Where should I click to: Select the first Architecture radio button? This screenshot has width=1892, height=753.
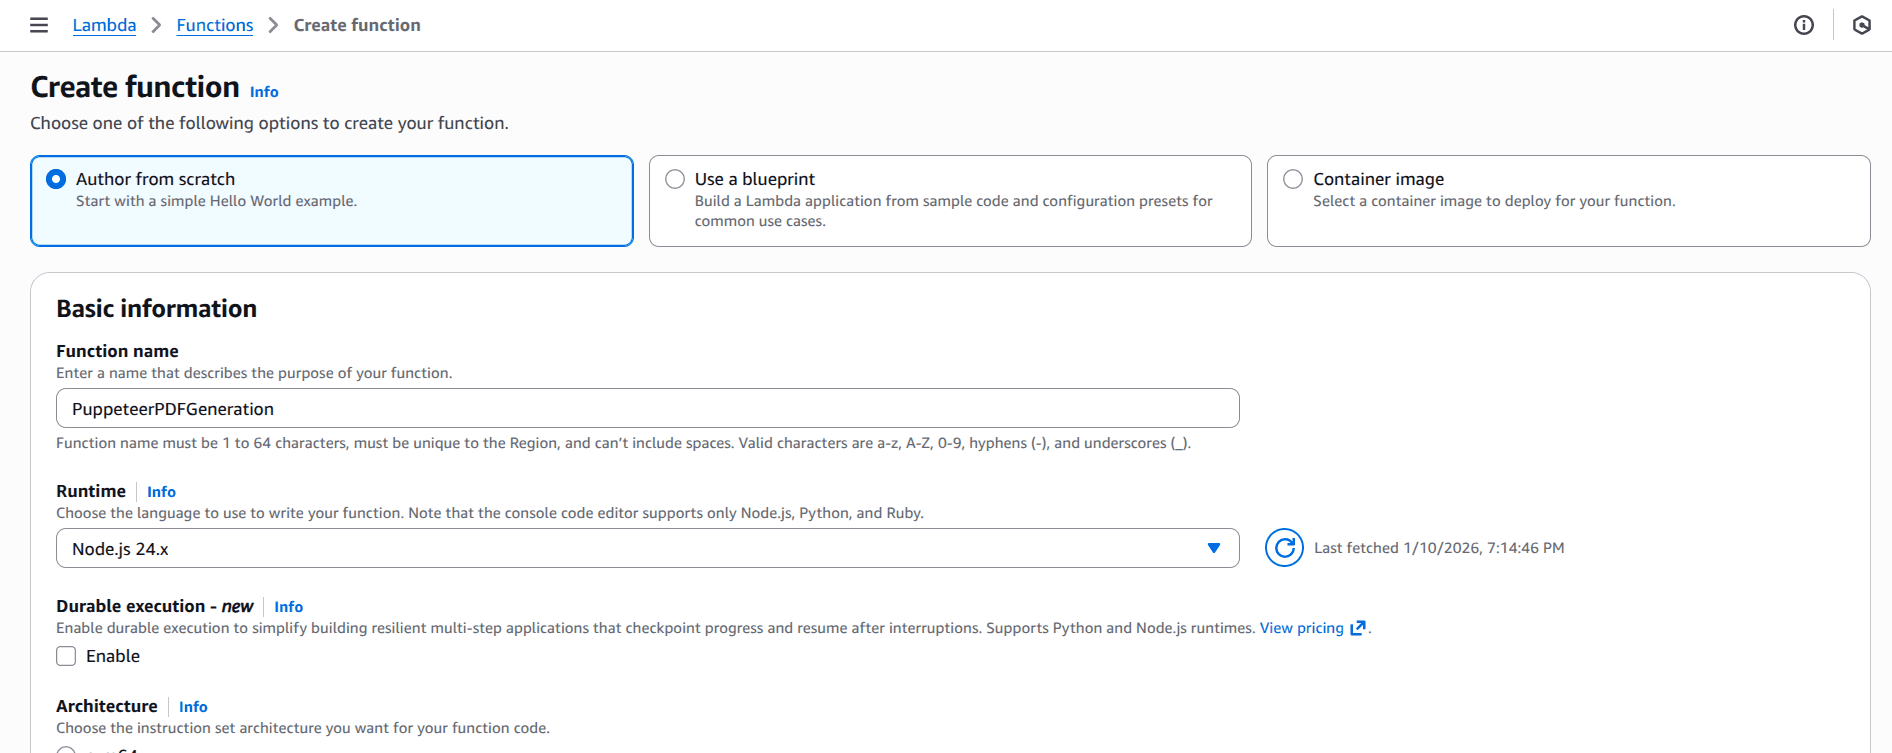point(66,749)
